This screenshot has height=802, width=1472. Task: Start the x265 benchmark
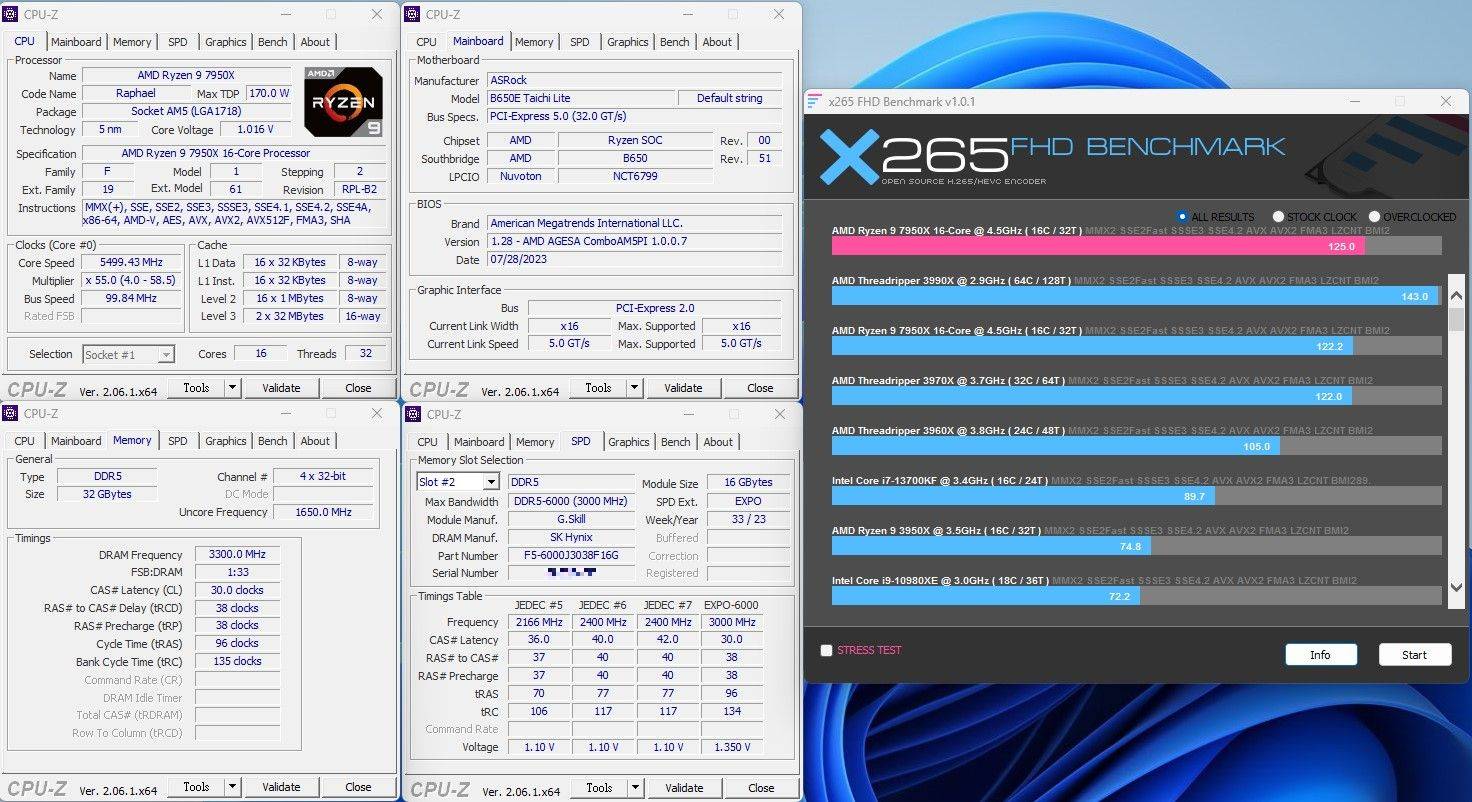(x=1414, y=655)
